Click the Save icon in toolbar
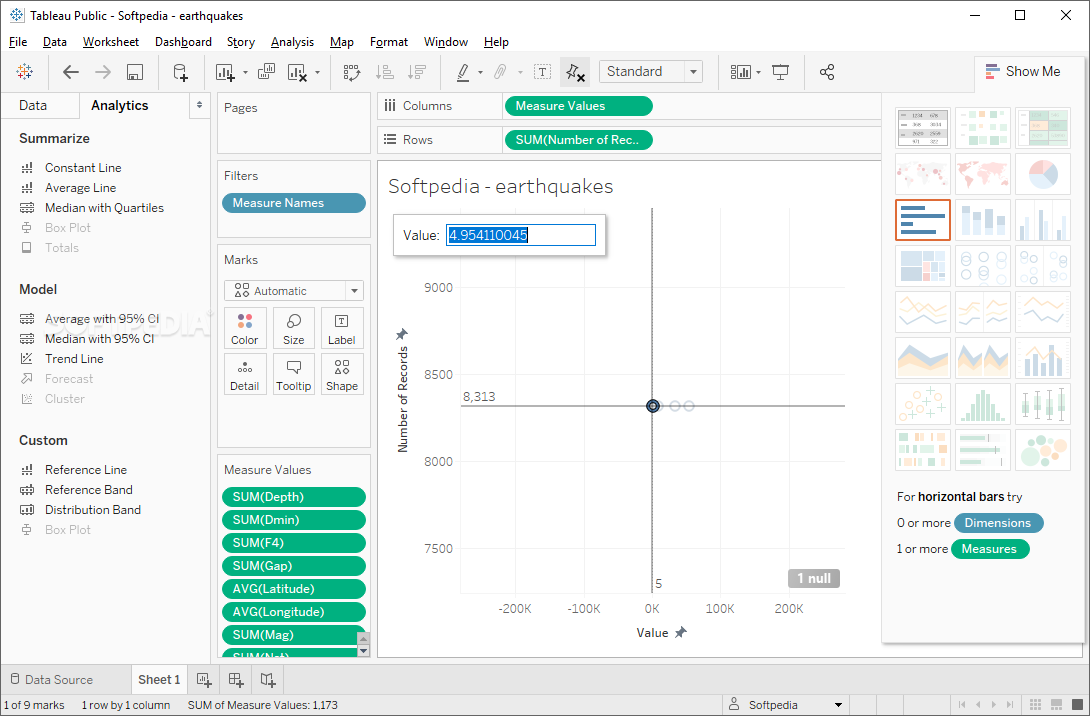1090x716 pixels. 135,72
